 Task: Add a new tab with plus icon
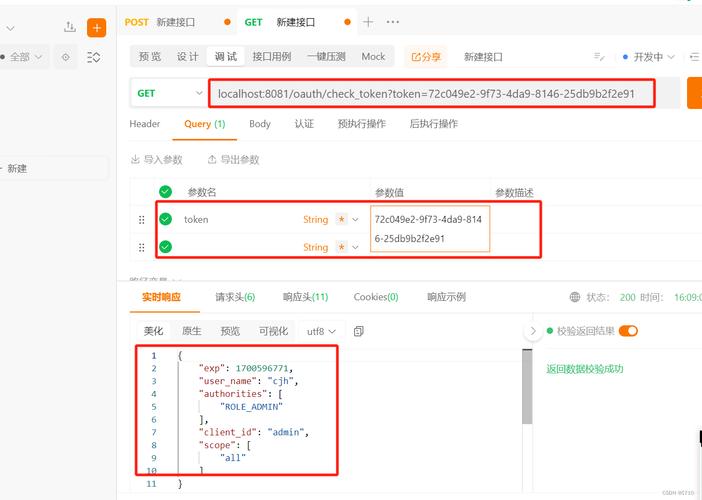pos(368,22)
